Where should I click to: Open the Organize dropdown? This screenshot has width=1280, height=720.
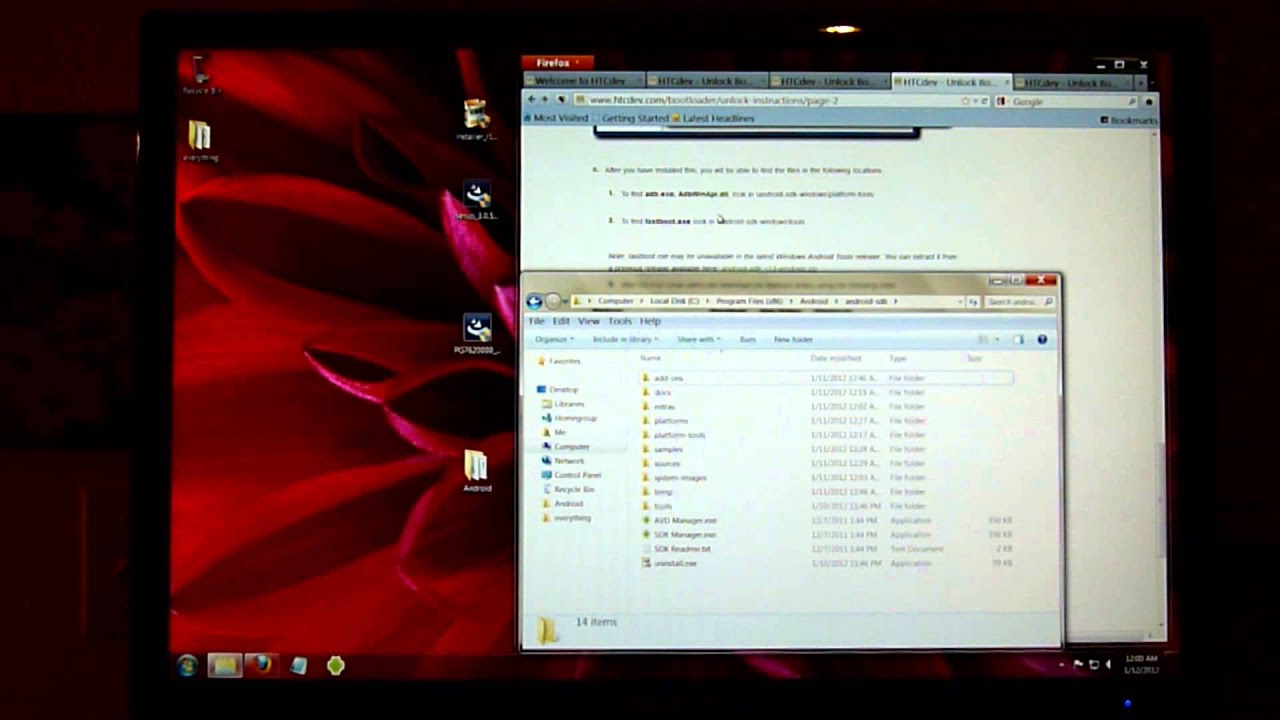coord(555,340)
